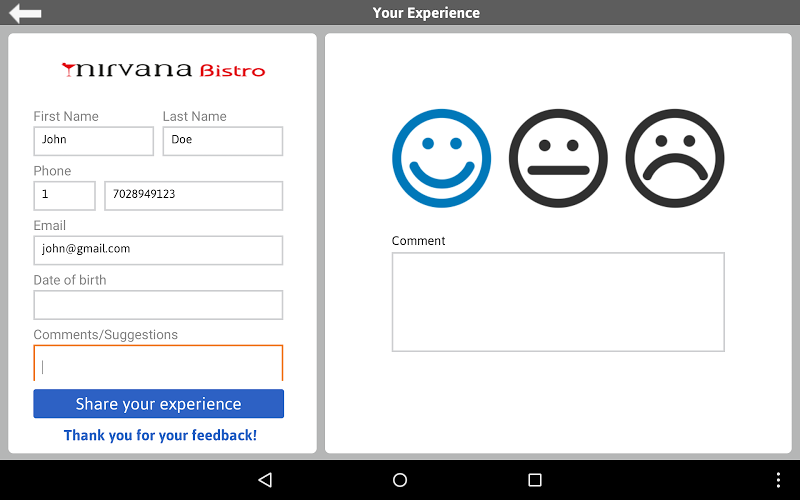Tap Android back navigation button
Screen dimensions: 800x500
[265, 480]
